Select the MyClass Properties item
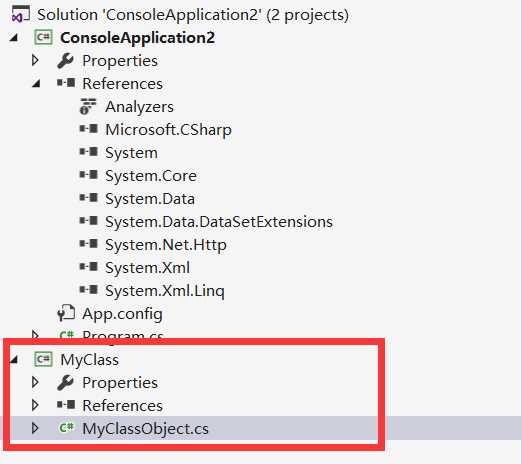This screenshot has height=464, width=522. [x=120, y=383]
